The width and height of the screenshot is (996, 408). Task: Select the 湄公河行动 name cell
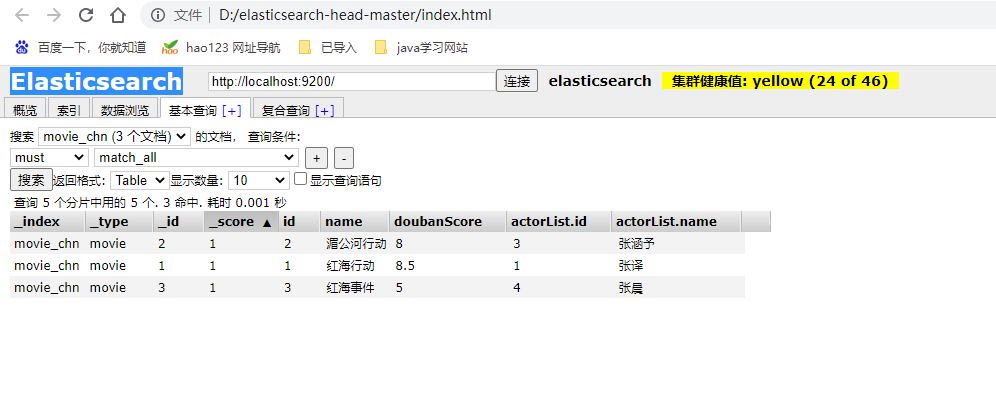click(x=356, y=244)
